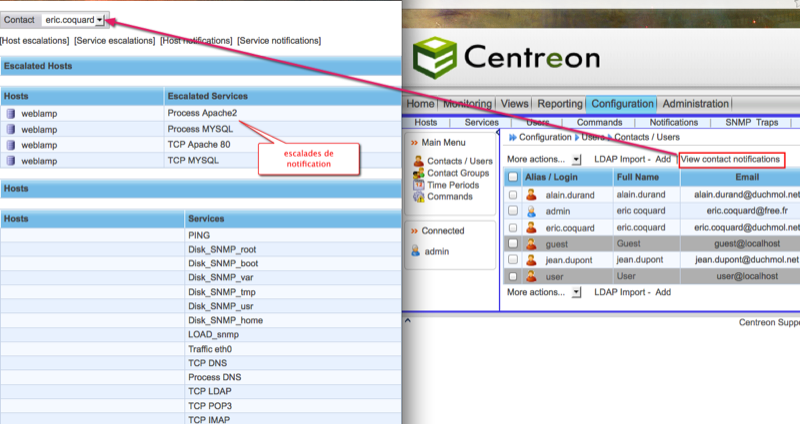Screen dimensions: 800x424
Task: Click View contact notifications link
Action: [730, 159]
